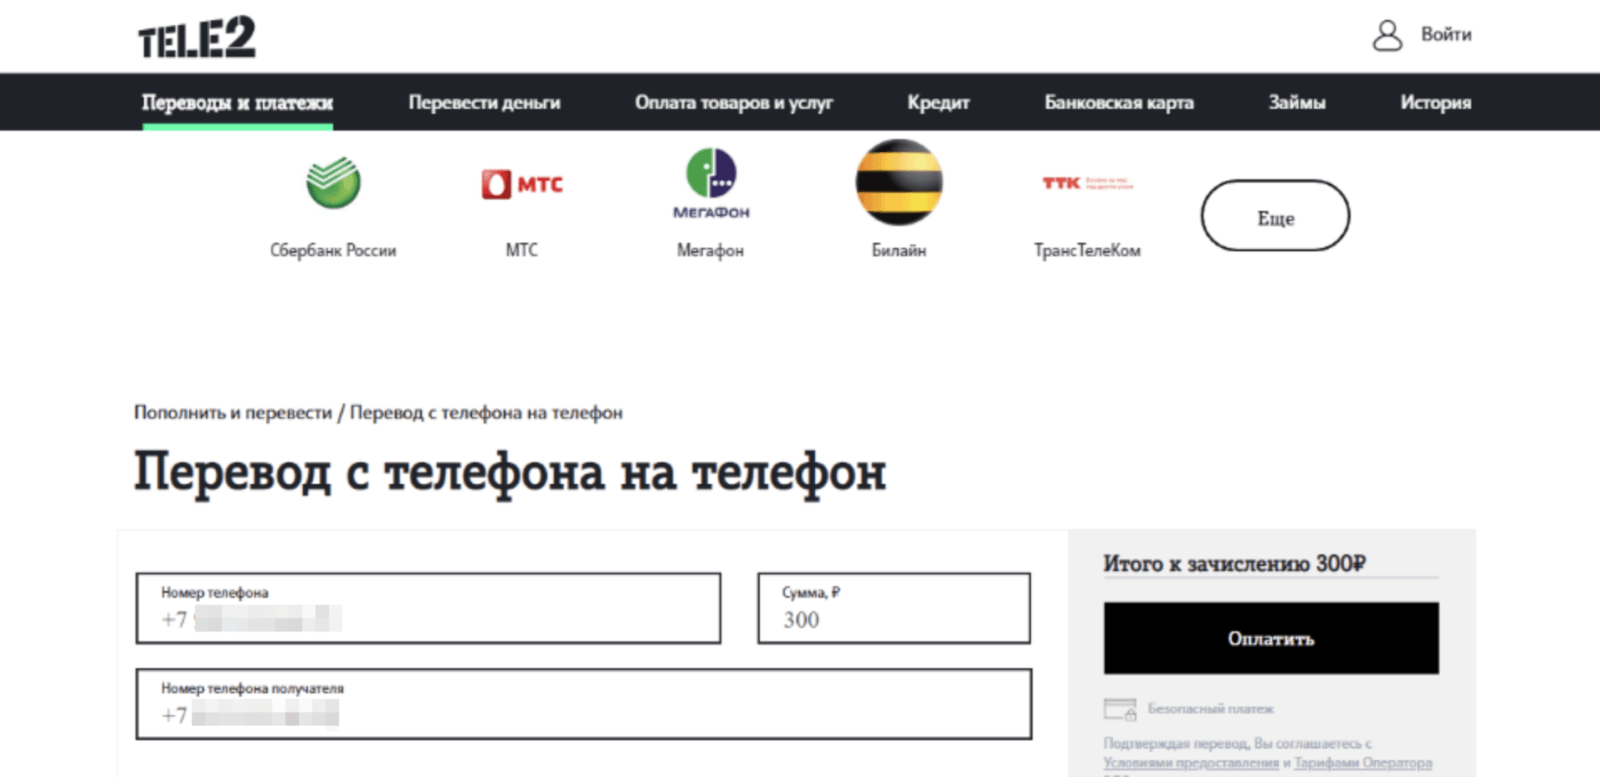Image resolution: width=1600 pixels, height=777 pixels.
Task: Select the TTK logo icon
Action: [x=1087, y=183]
